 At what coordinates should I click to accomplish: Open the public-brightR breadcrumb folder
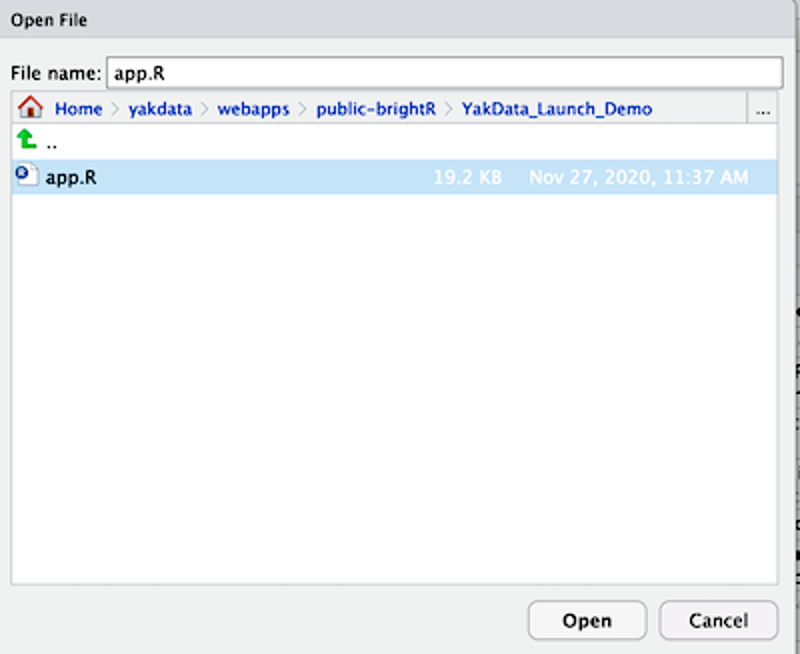click(375, 109)
